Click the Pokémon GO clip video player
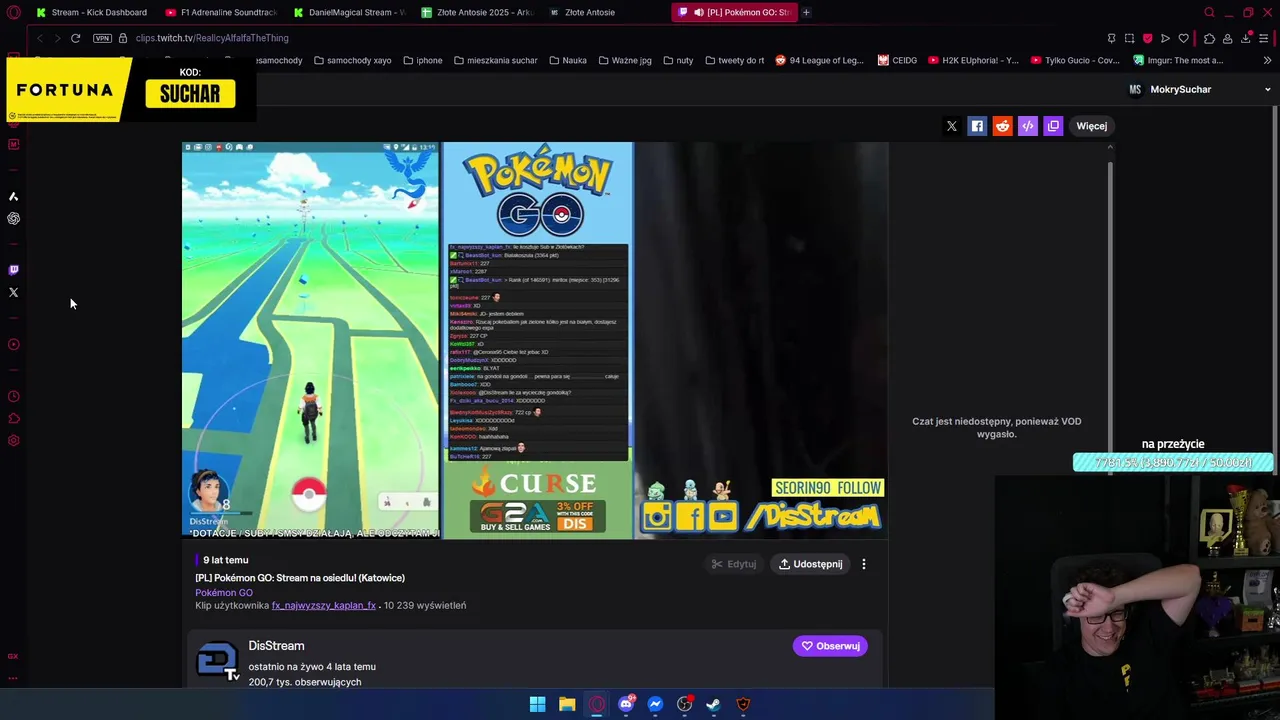The height and width of the screenshot is (720, 1280). pyautogui.click(x=535, y=341)
